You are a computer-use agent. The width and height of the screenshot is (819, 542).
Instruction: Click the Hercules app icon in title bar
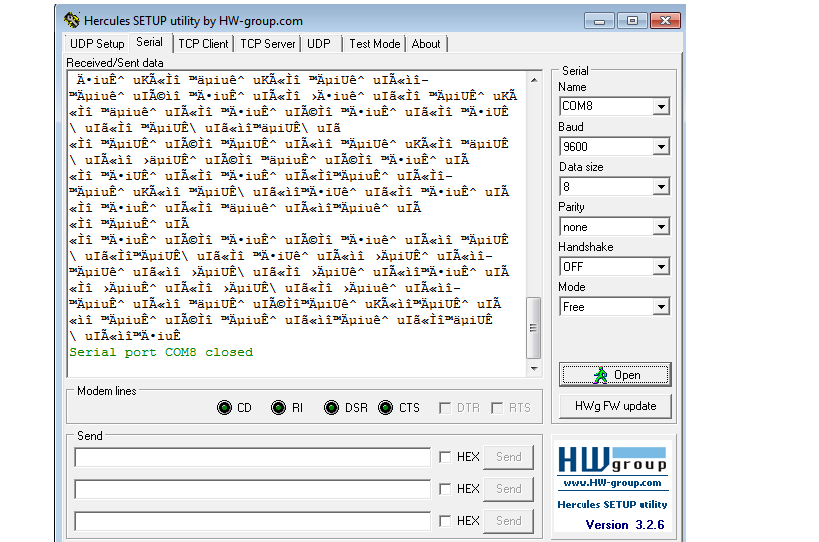(72, 20)
